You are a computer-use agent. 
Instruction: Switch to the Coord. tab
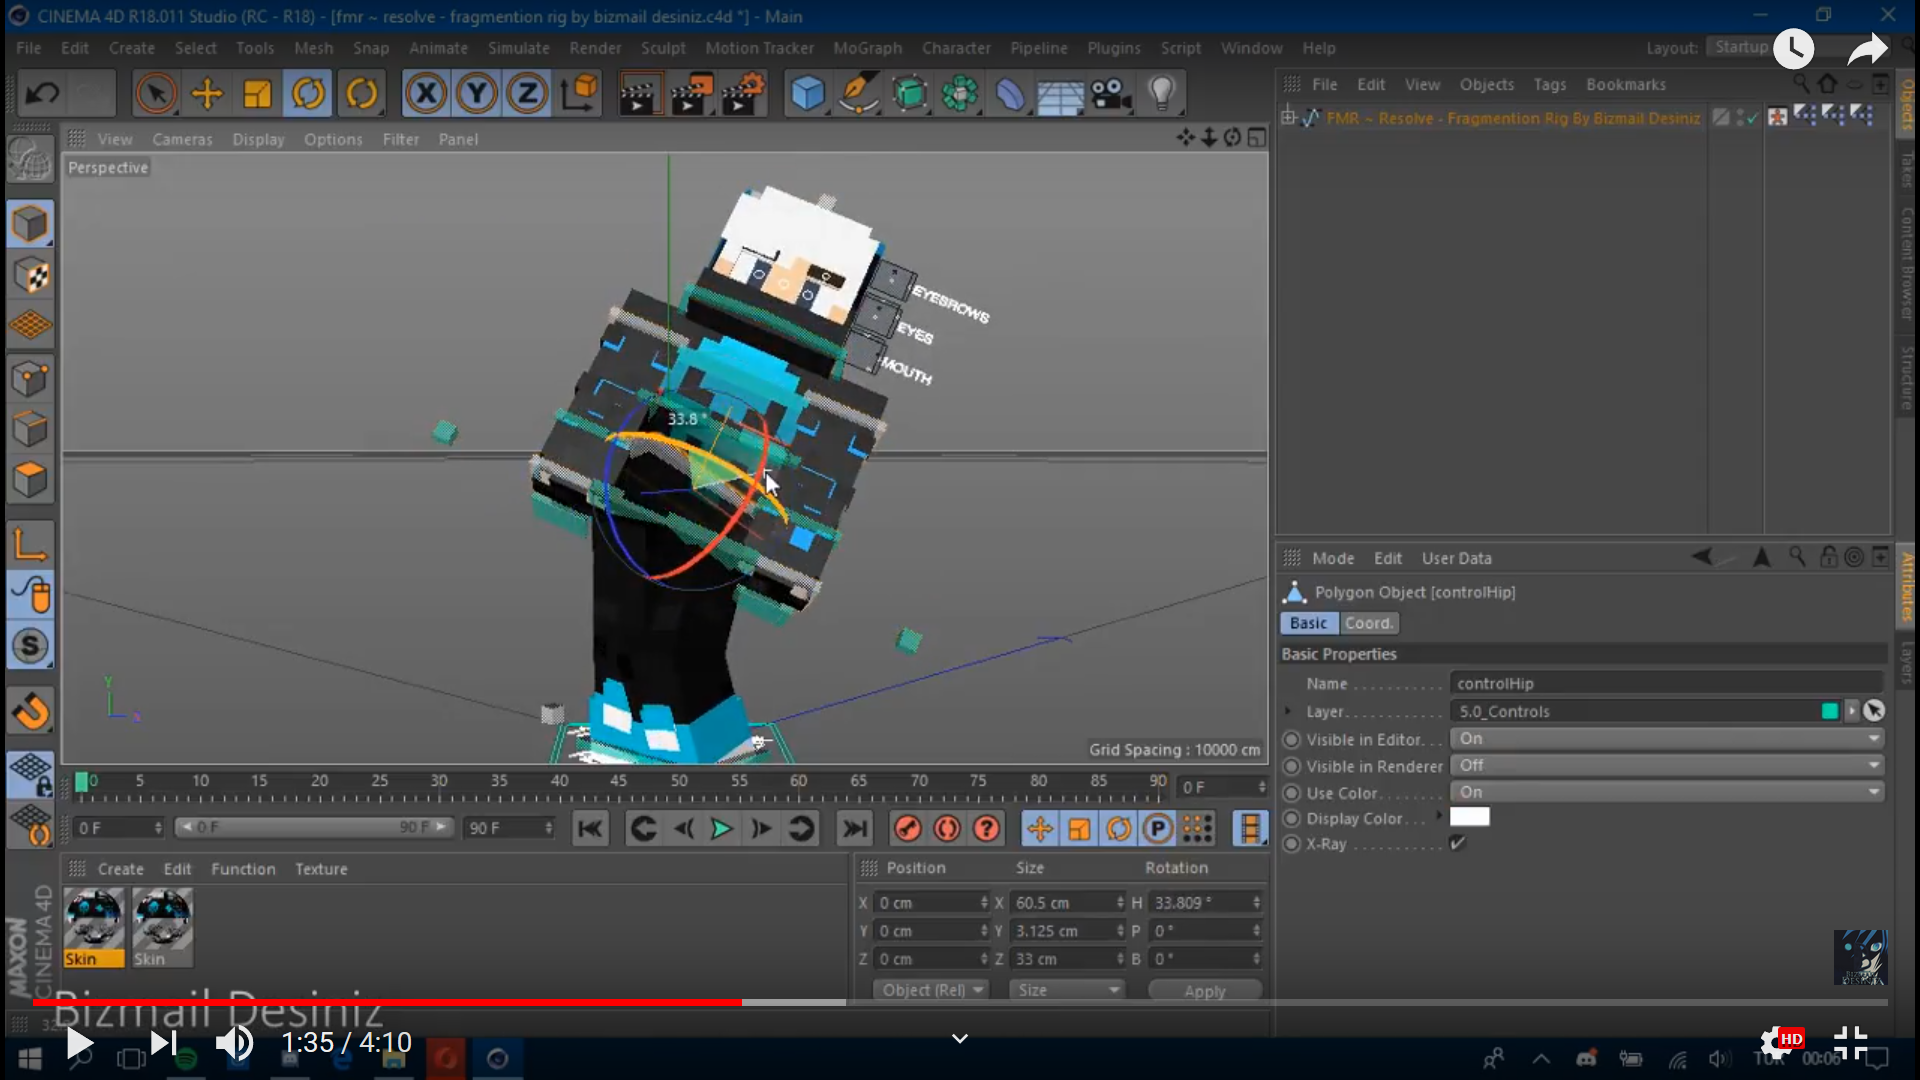coord(1368,623)
